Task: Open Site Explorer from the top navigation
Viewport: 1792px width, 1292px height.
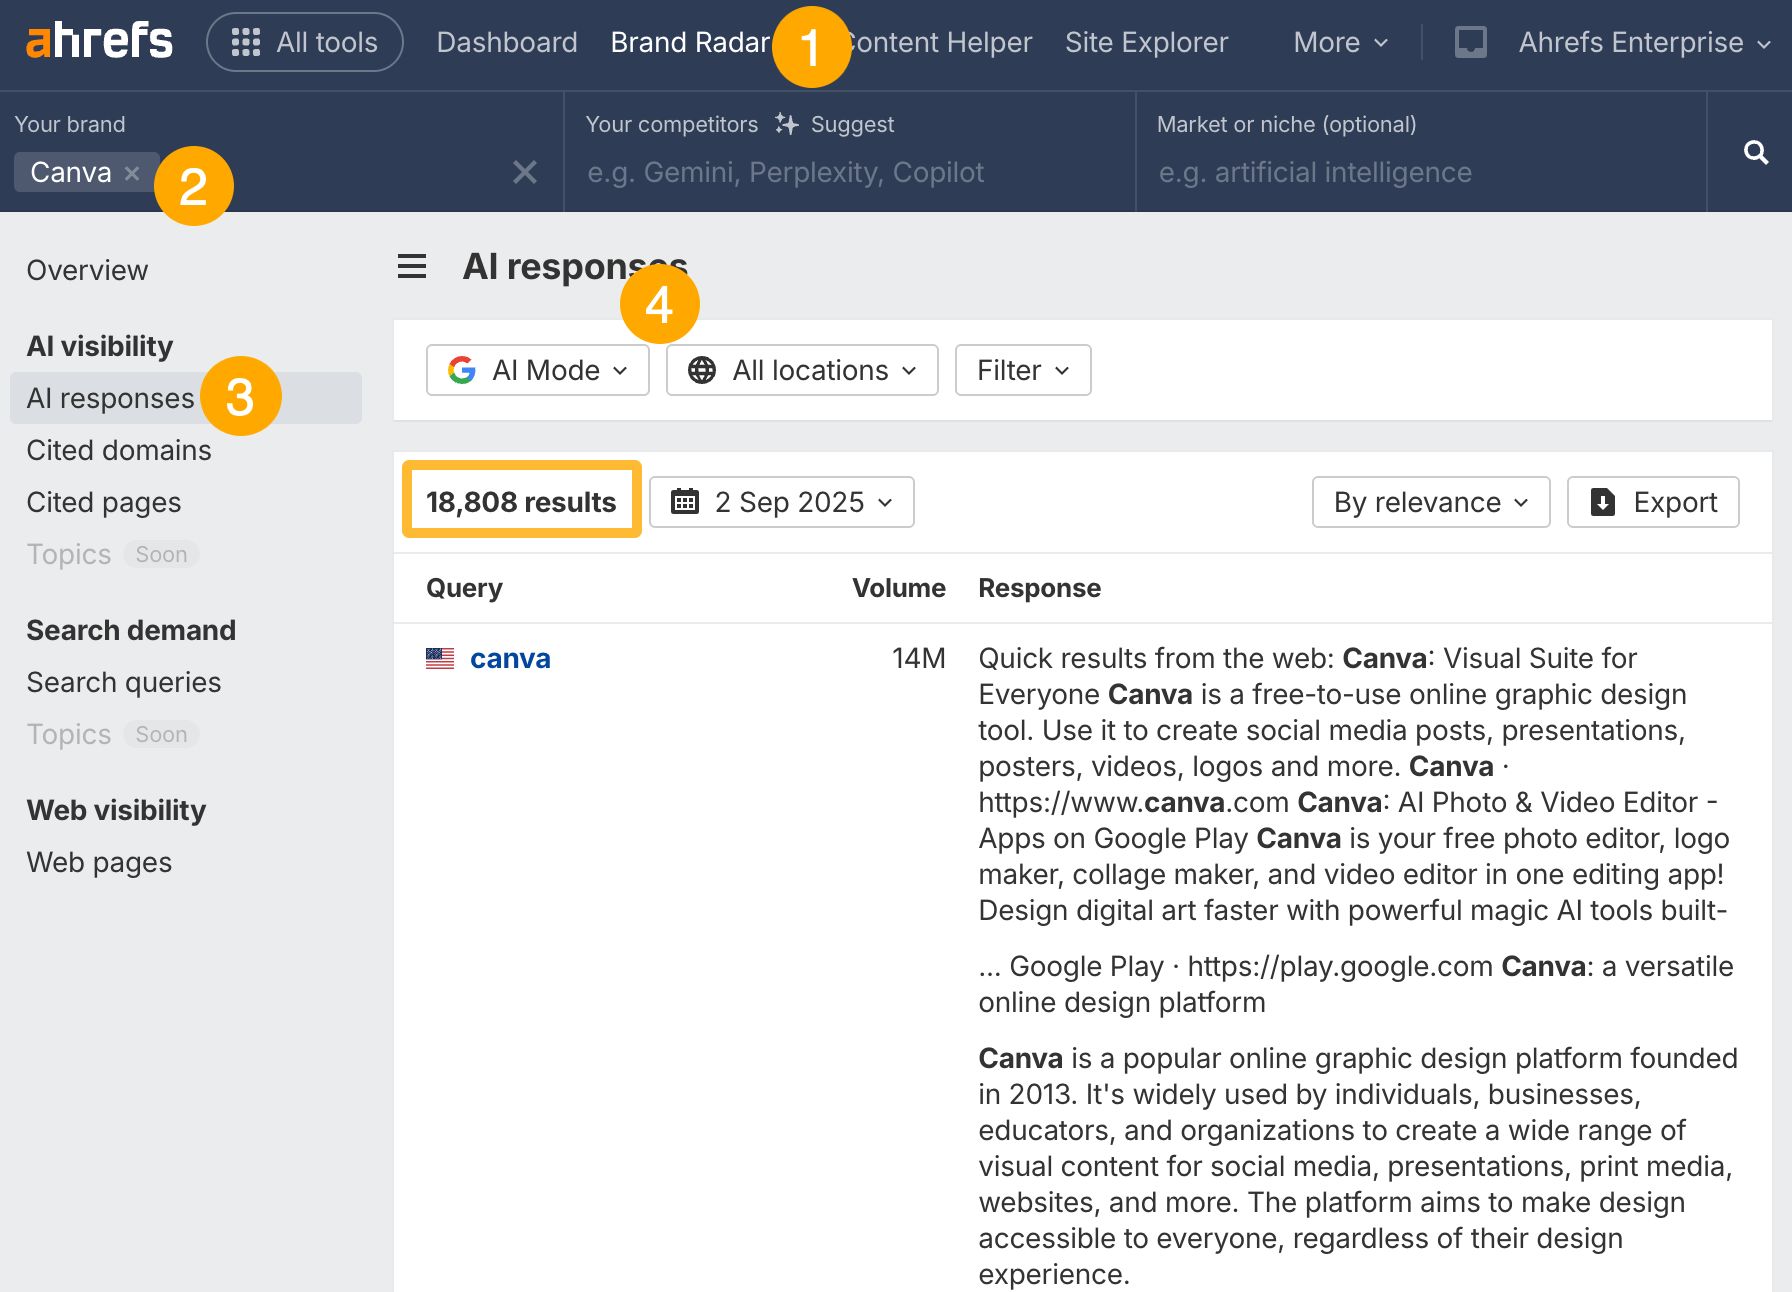Action: (x=1146, y=42)
